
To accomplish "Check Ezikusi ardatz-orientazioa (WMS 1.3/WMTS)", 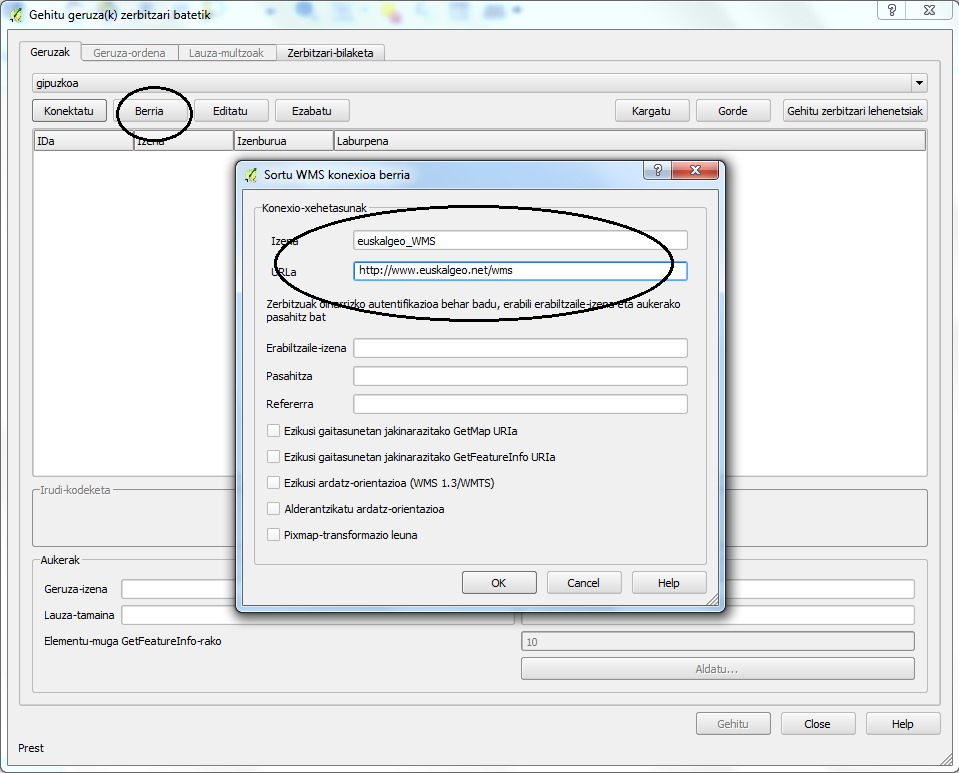I will point(274,483).
